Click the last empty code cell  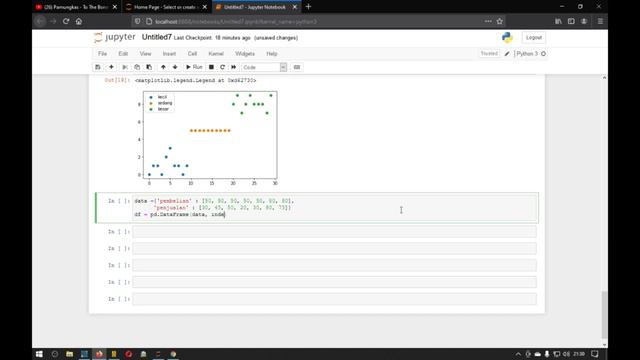pyautogui.click(x=334, y=299)
